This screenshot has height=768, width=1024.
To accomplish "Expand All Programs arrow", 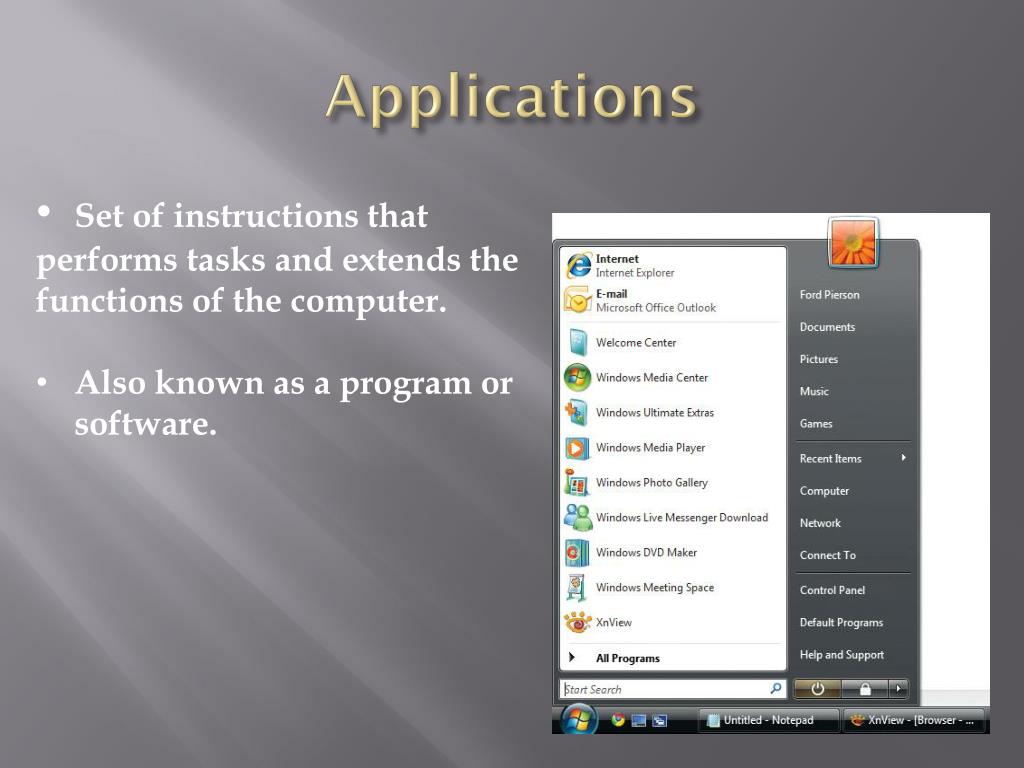I will coord(571,658).
